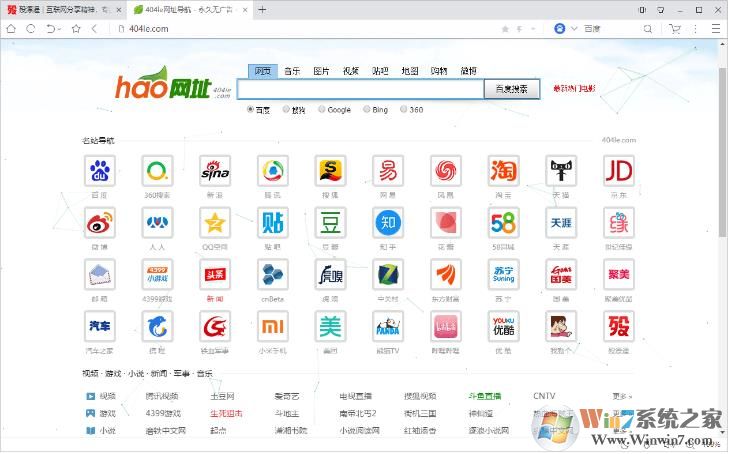Close the 404le navigation tab
Viewport: 729px width, 454px height.
(x=245, y=10)
